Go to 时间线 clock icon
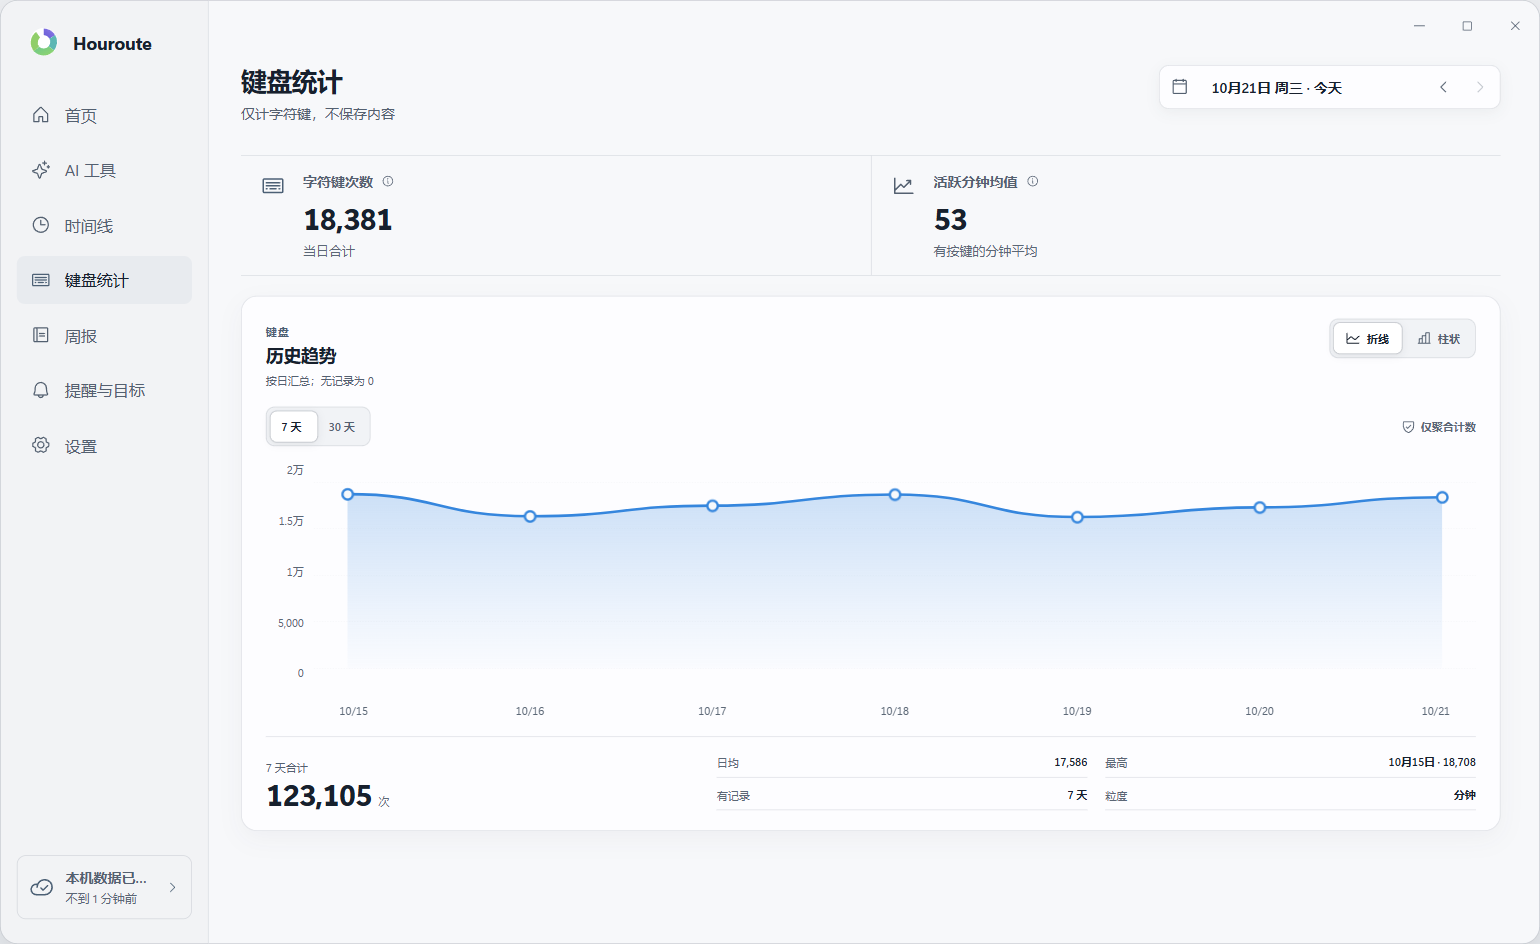 click(x=41, y=225)
